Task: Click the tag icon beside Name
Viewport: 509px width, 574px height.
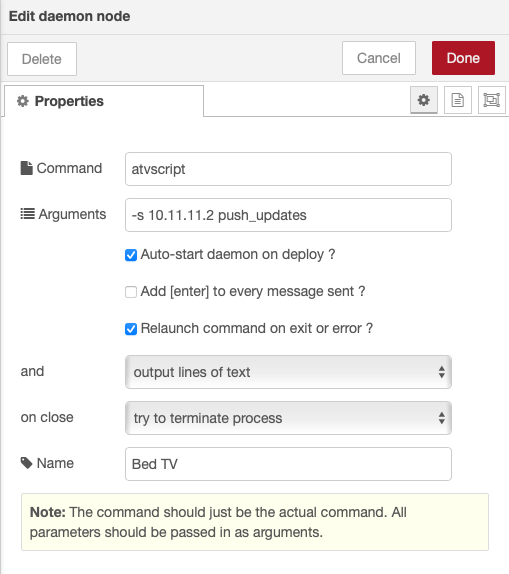Action: pyautogui.click(x=26, y=463)
